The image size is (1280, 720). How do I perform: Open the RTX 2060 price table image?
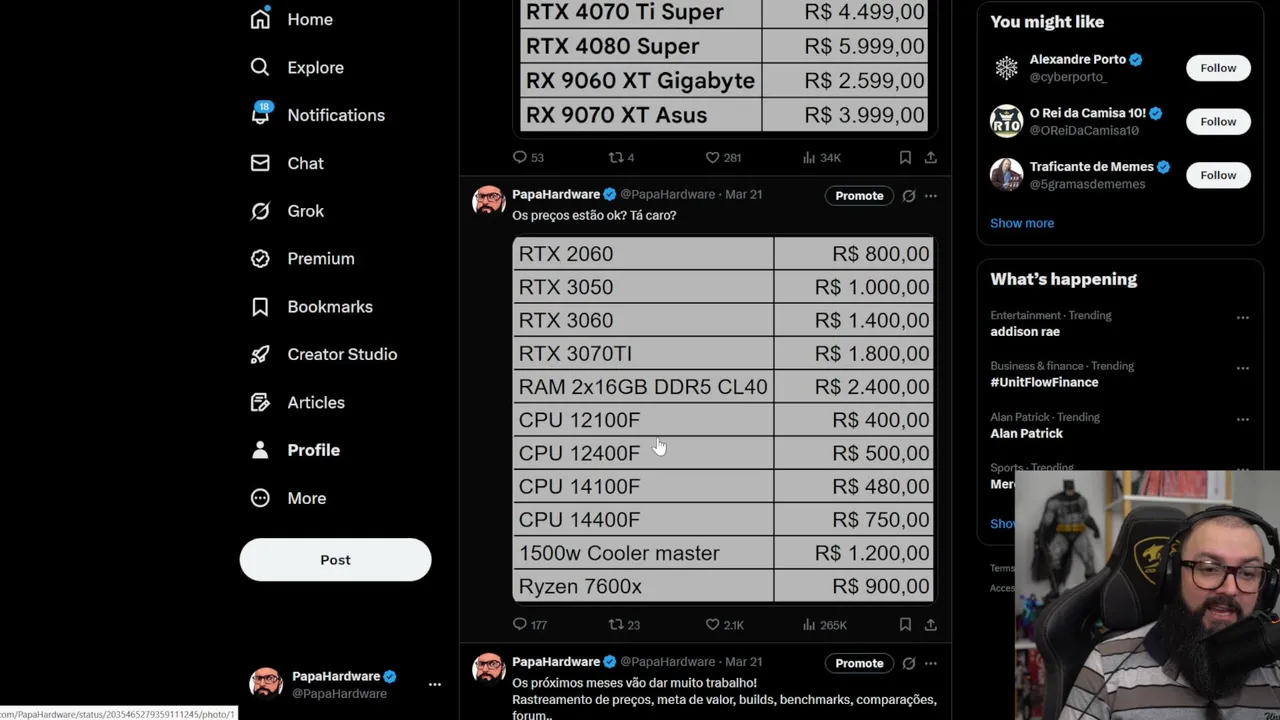pos(723,420)
